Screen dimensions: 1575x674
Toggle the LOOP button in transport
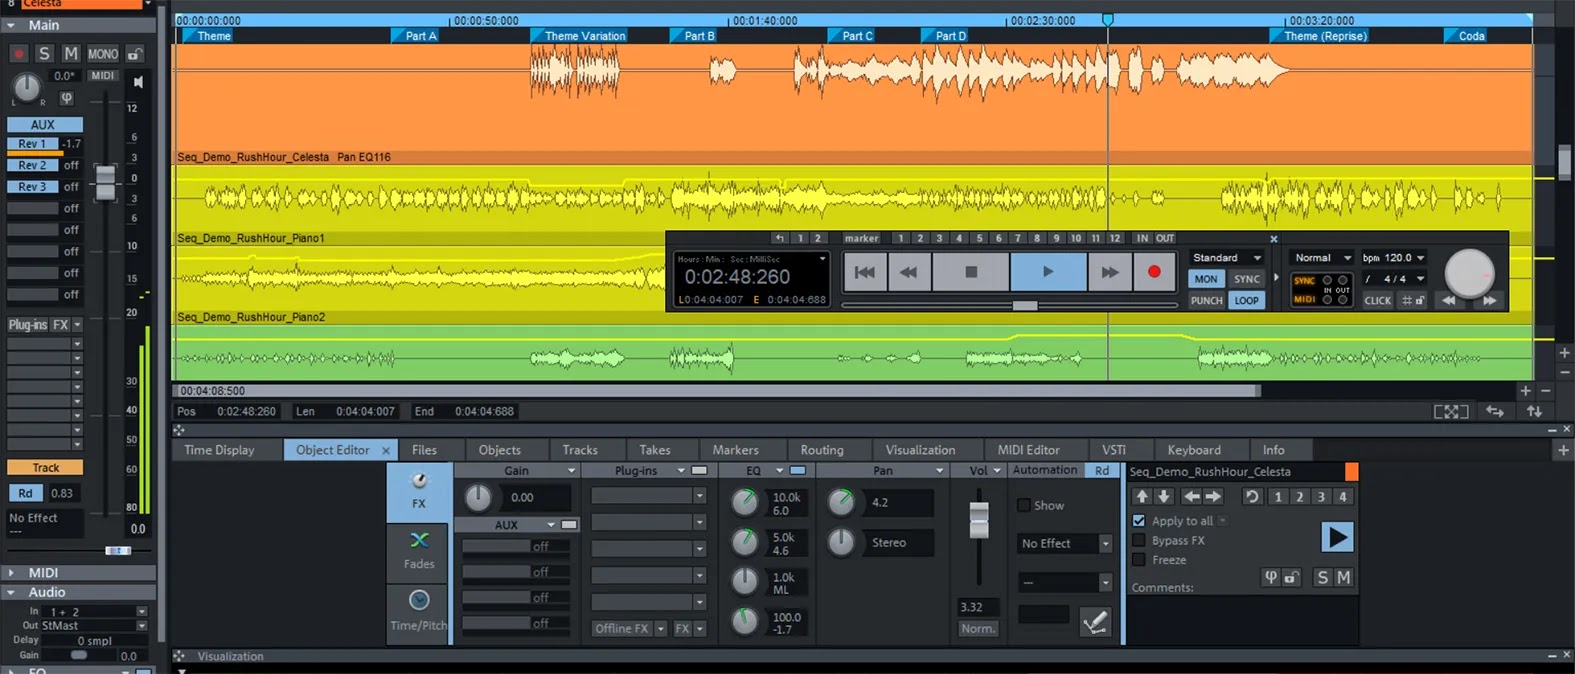(x=1246, y=300)
